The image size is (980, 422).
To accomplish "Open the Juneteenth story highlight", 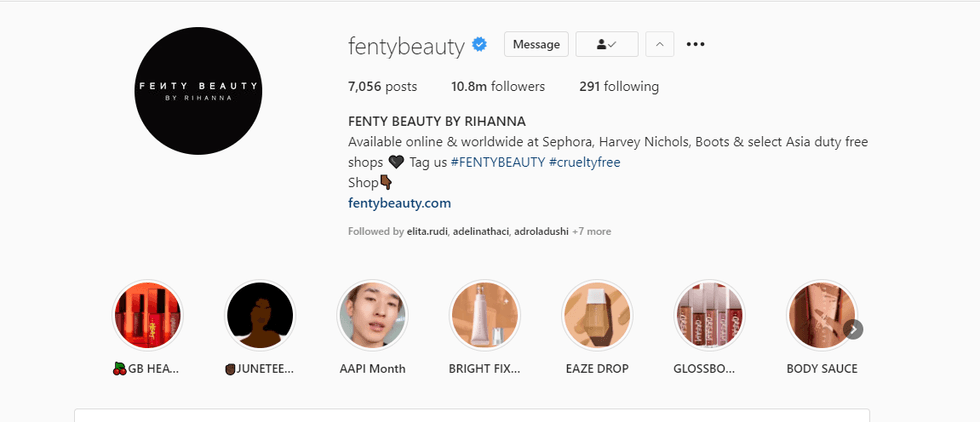I will pyautogui.click(x=260, y=315).
